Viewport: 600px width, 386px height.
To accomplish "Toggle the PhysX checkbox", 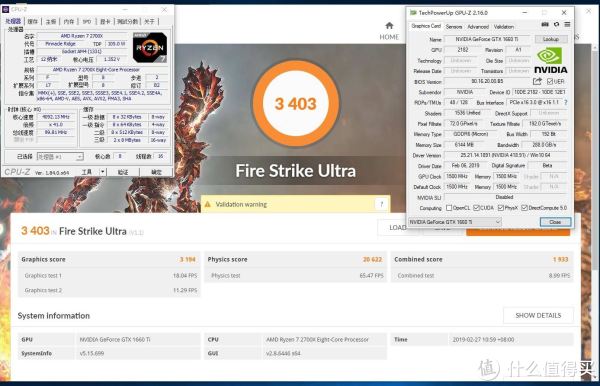I will point(501,208).
